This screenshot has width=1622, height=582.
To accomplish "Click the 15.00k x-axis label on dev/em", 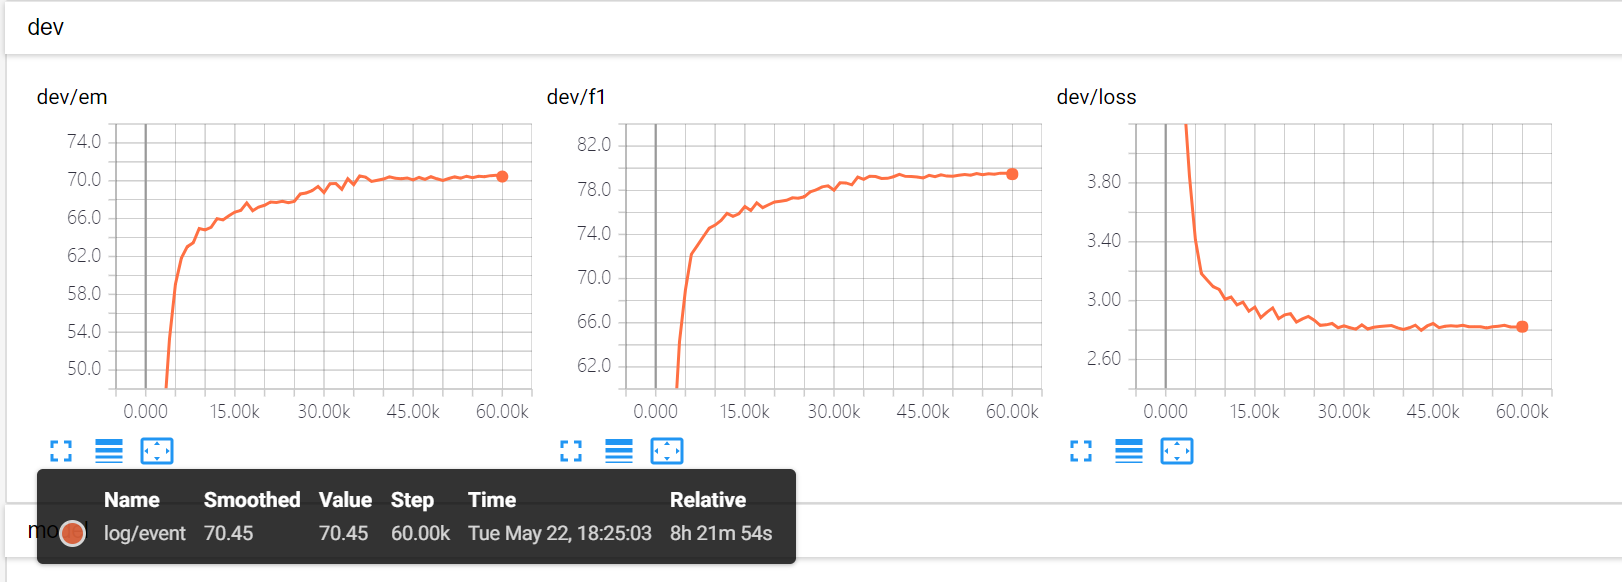I will pos(235,412).
